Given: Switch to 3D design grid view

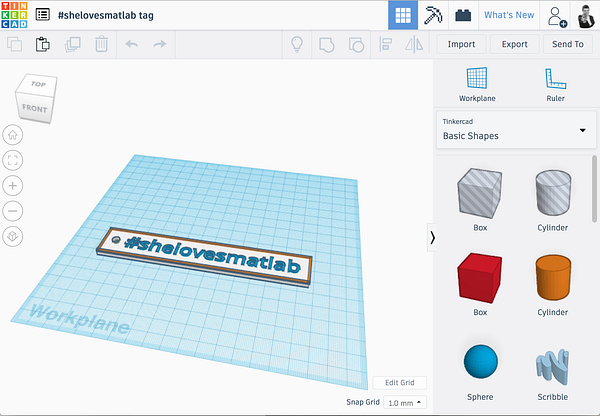Looking at the screenshot, I should click(403, 15).
